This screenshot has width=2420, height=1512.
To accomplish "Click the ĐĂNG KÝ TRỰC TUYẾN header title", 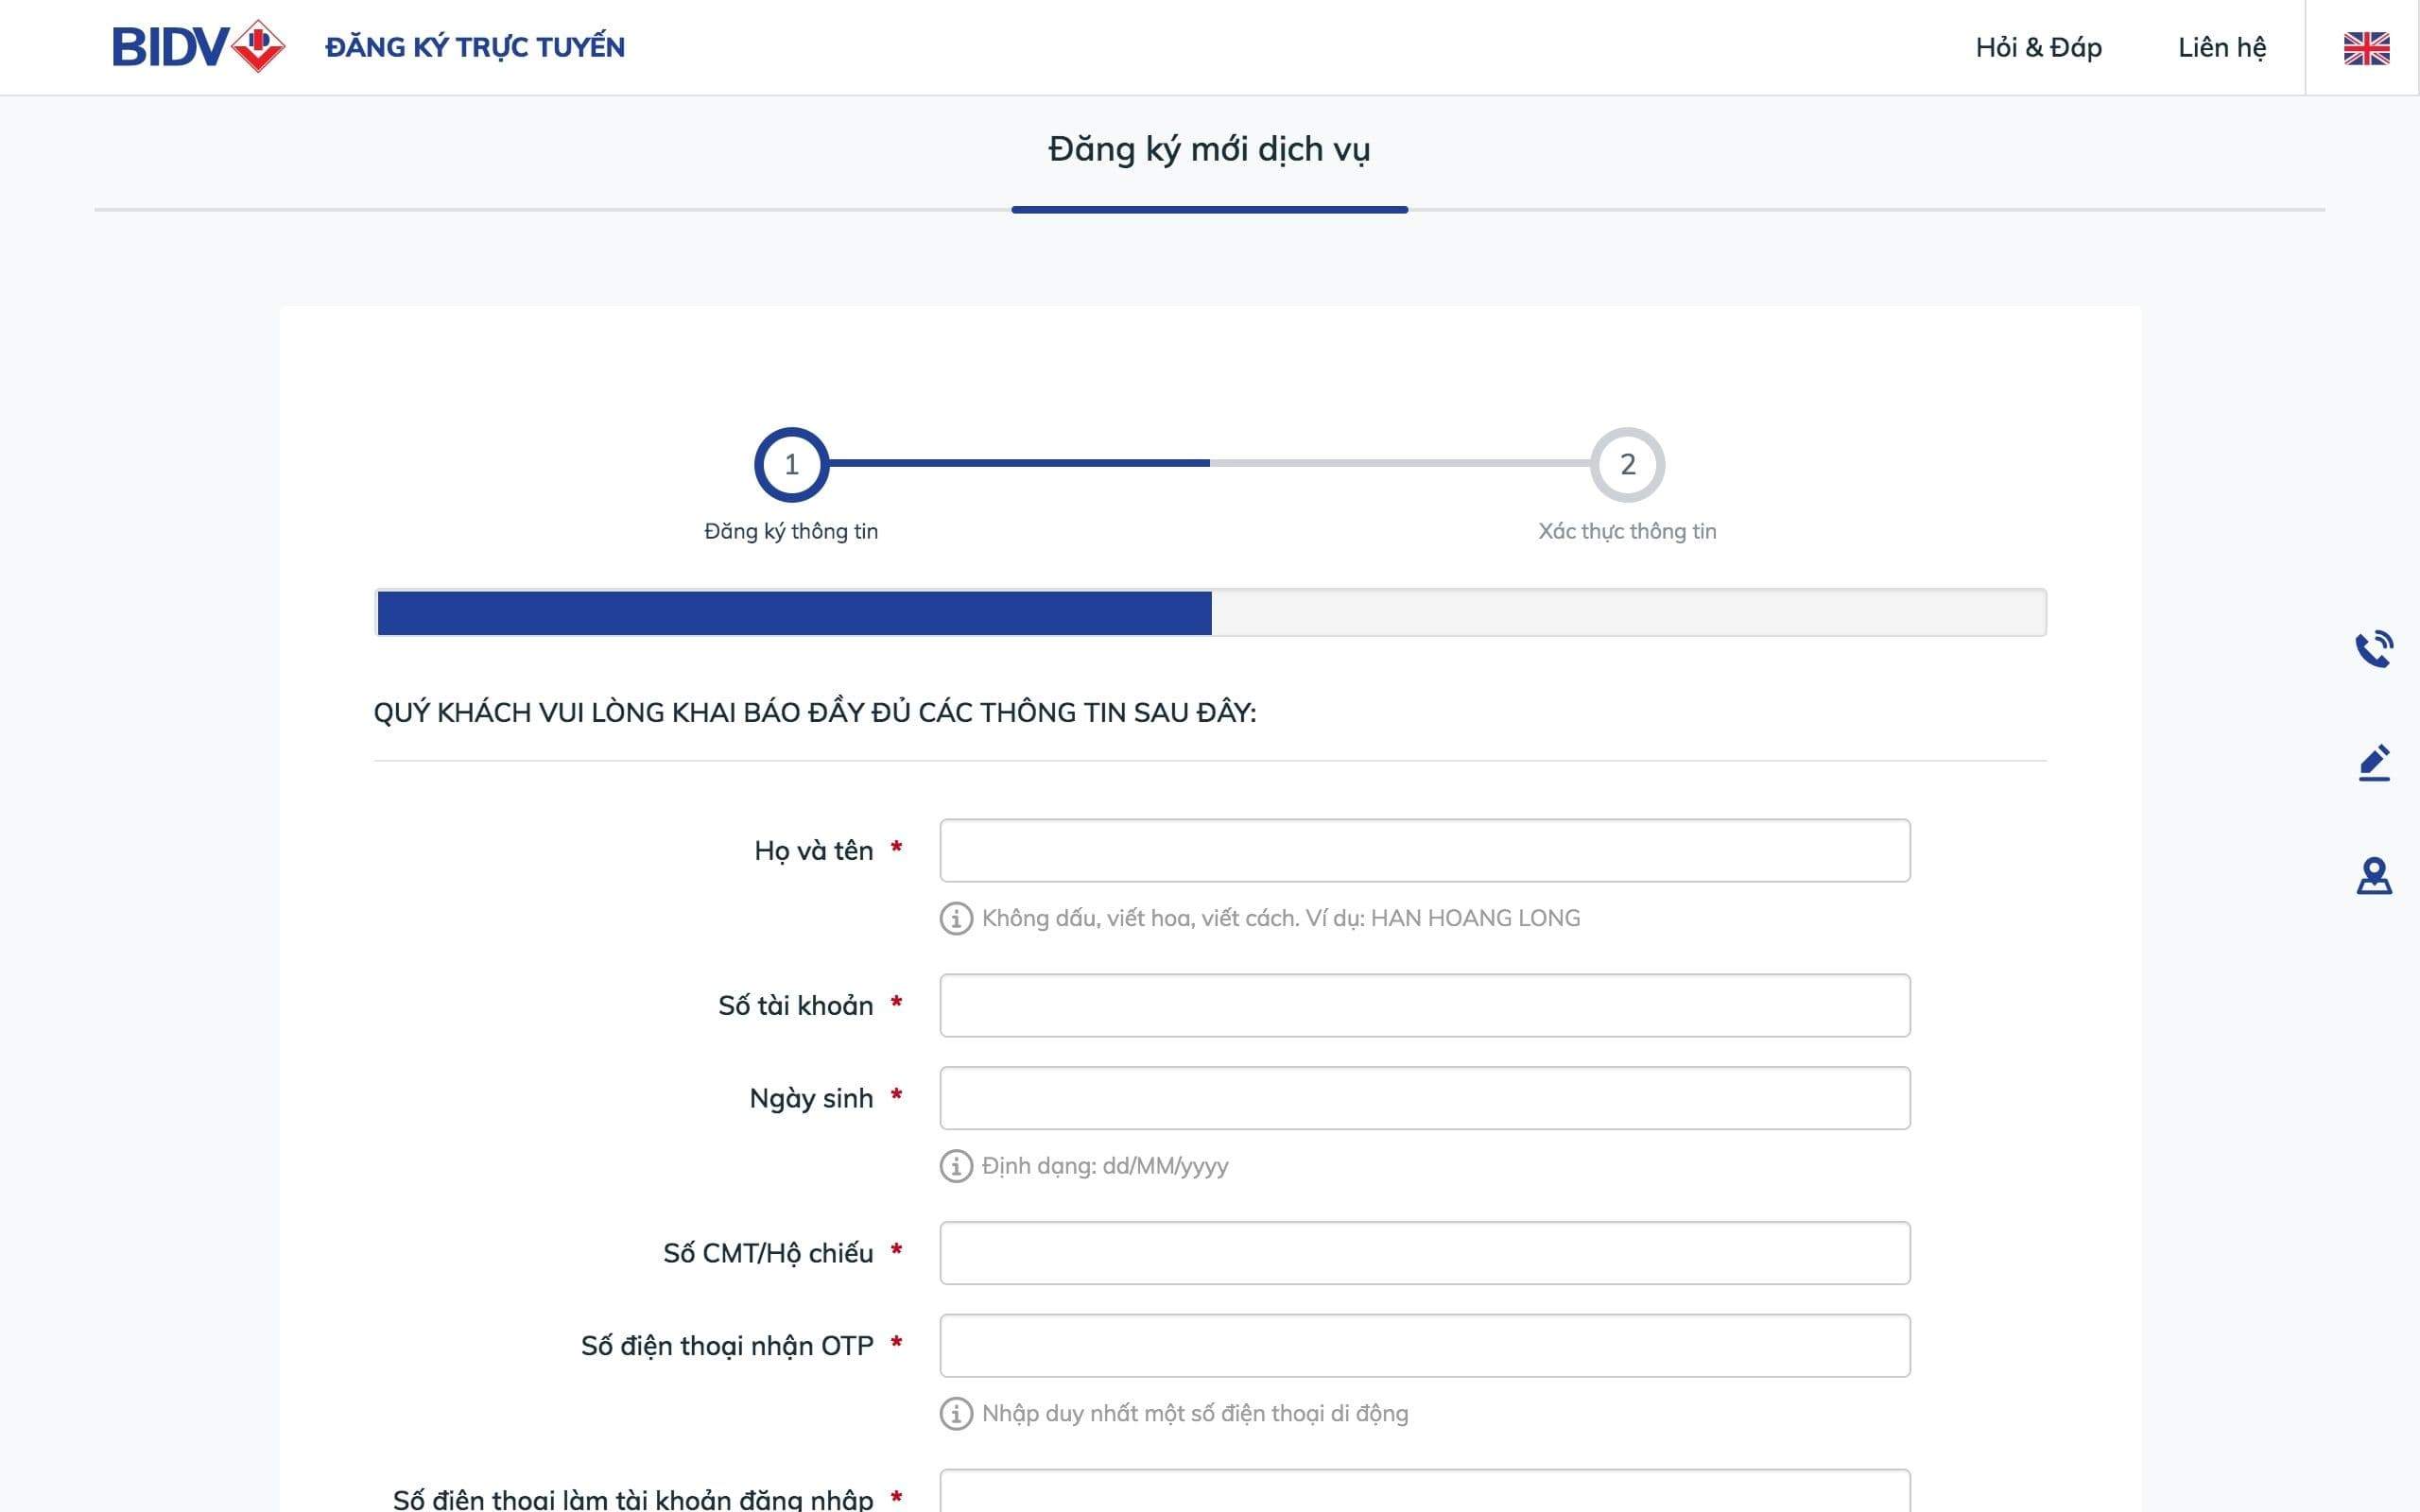I will pyautogui.click(x=475, y=47).
